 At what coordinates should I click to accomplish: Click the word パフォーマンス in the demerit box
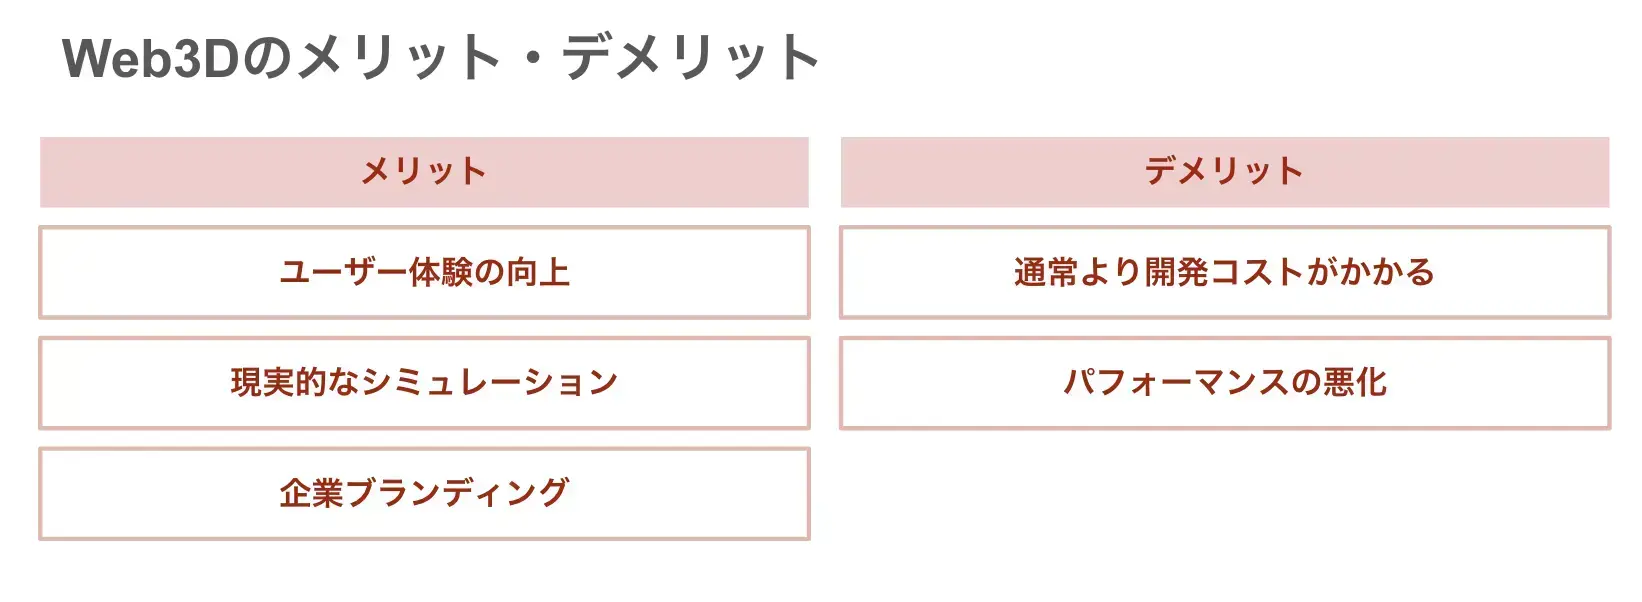pyautogui.click(x=1176, y=382)
